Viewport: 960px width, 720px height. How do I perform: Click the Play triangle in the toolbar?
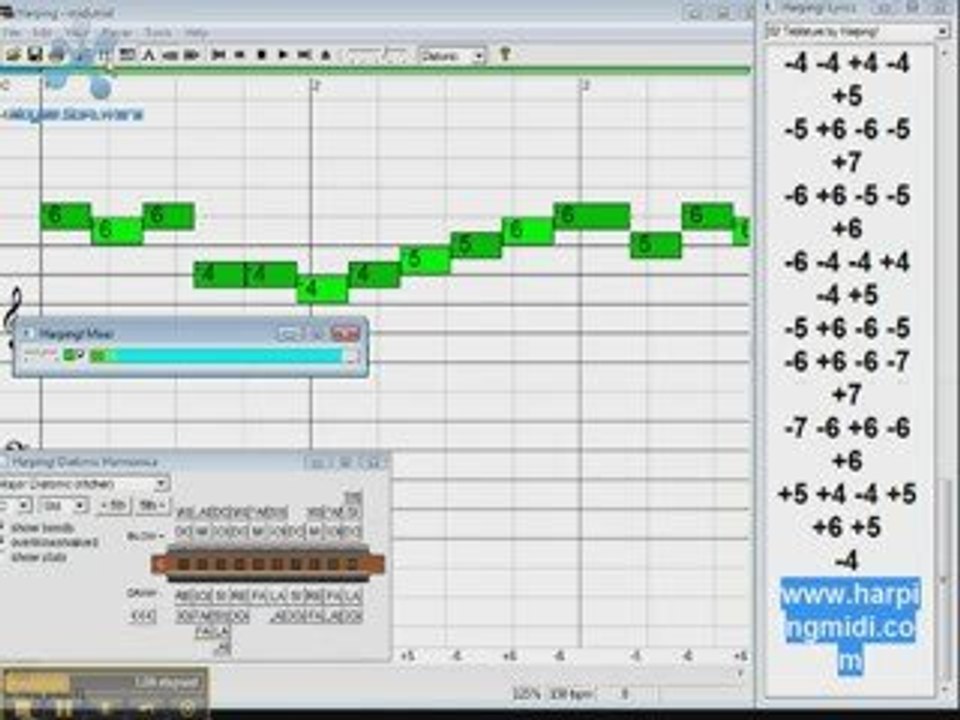tap(283, 55)
